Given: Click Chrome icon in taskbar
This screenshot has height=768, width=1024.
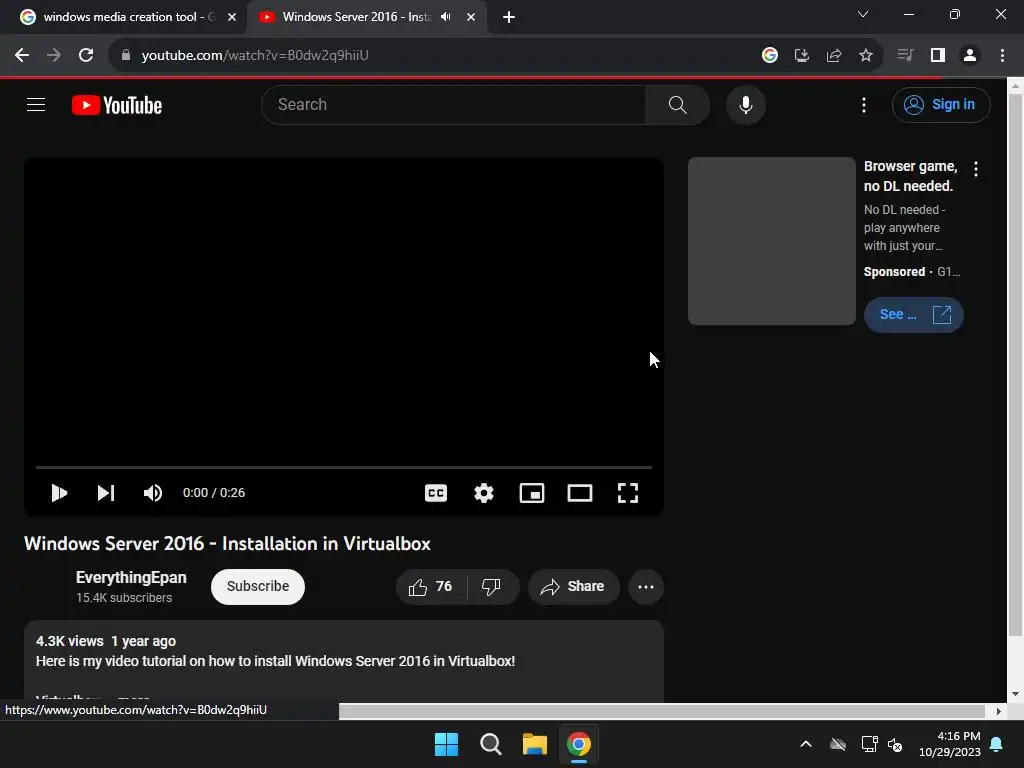Looking at the screenshot, I should click(579, 744).
